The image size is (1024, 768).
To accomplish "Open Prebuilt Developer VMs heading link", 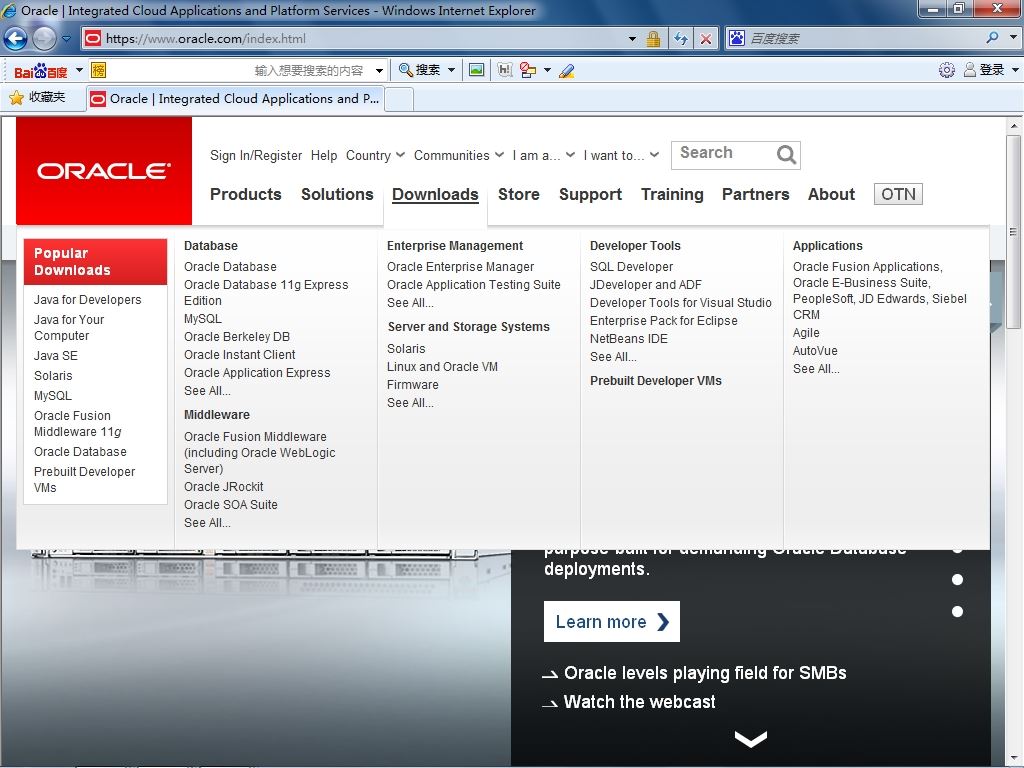I will click(x=656, y=381).
